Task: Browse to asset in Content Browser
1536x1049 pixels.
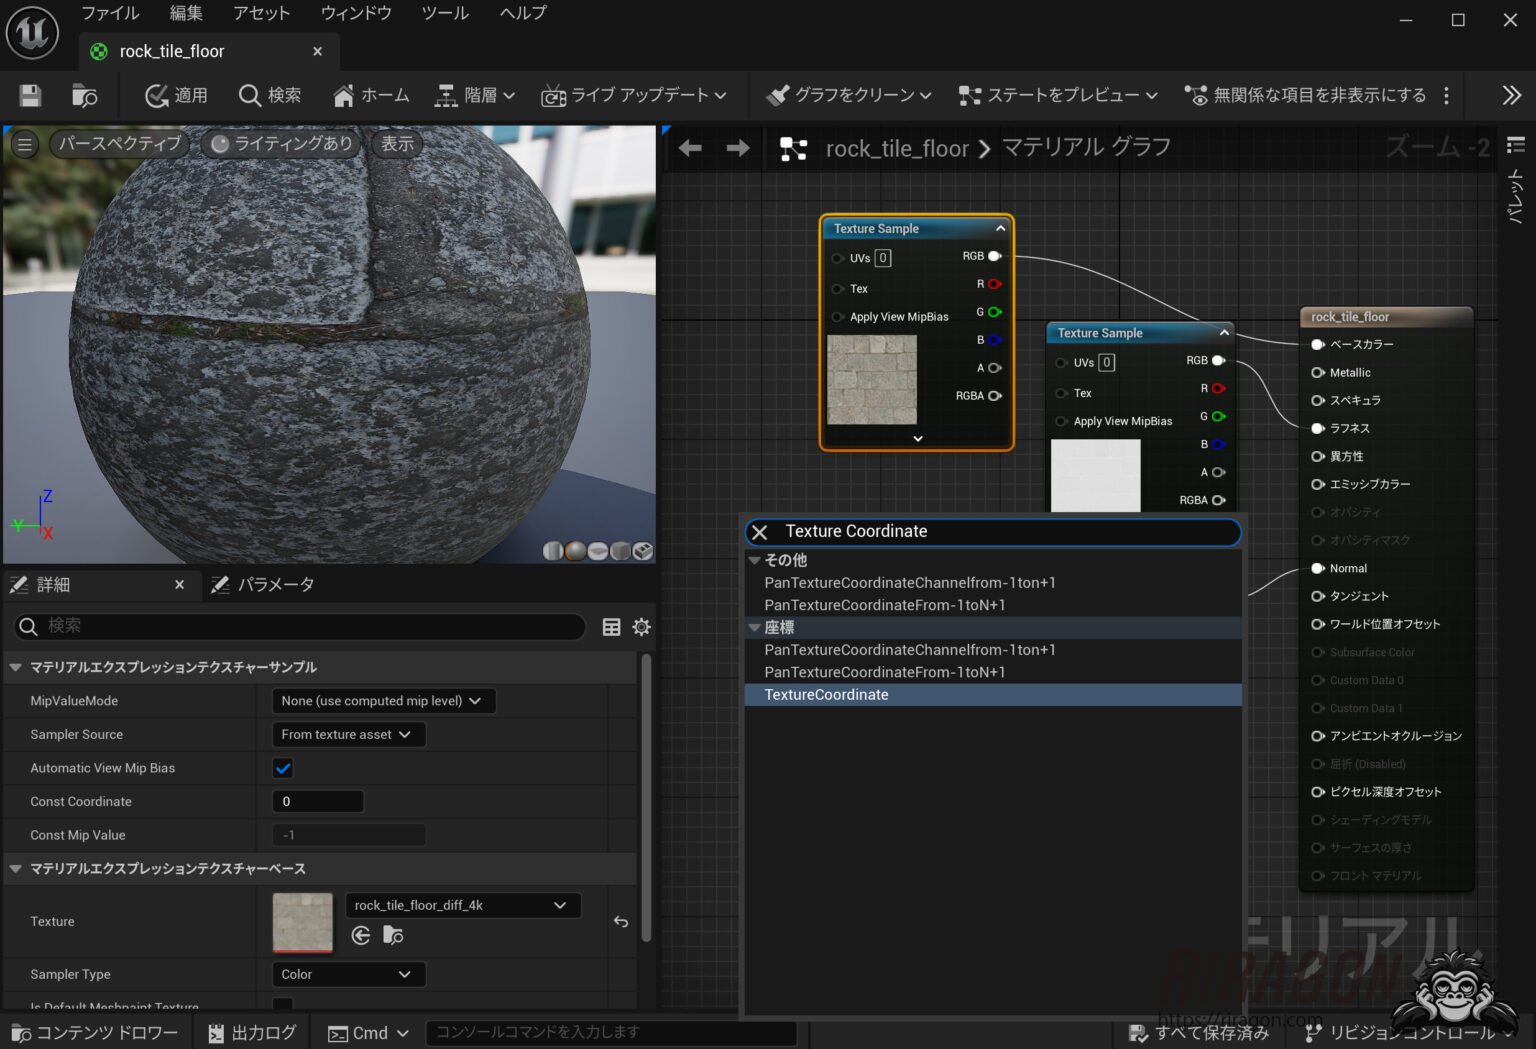Action: pos(84,95)
